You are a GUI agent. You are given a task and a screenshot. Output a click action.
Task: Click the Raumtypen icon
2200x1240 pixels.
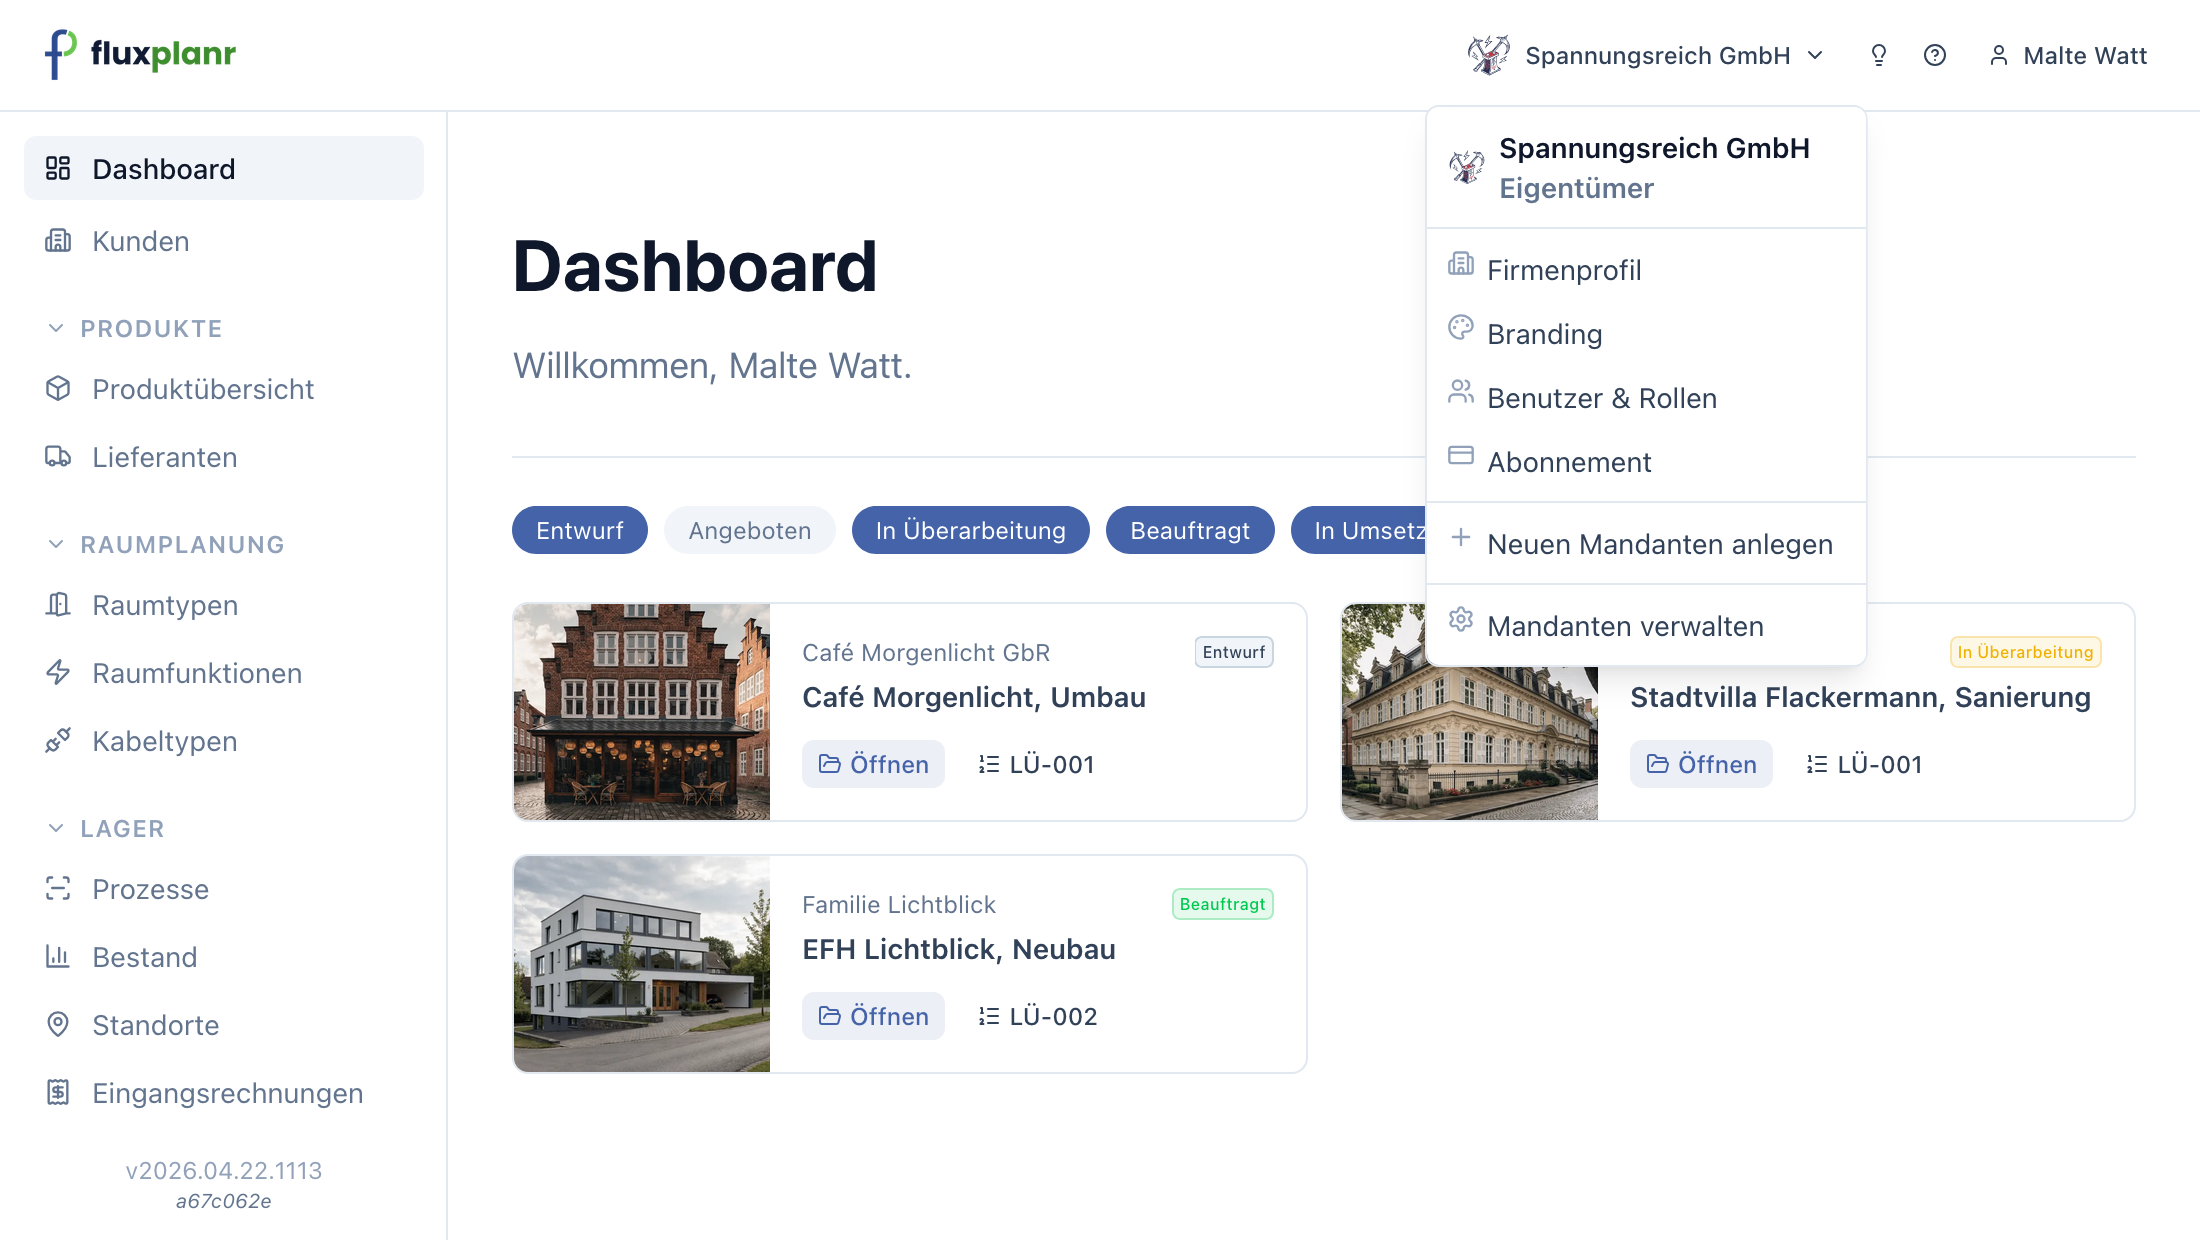tap(58, 604)
